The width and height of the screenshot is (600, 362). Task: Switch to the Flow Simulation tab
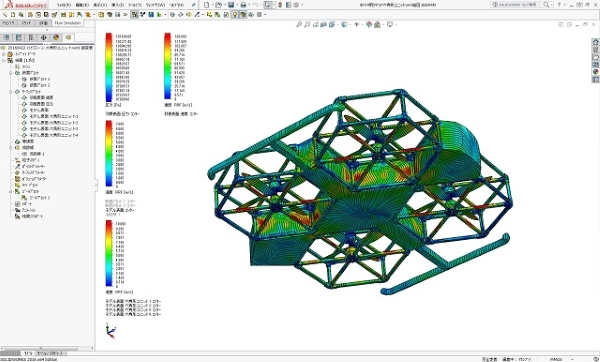tap(68, 23)
